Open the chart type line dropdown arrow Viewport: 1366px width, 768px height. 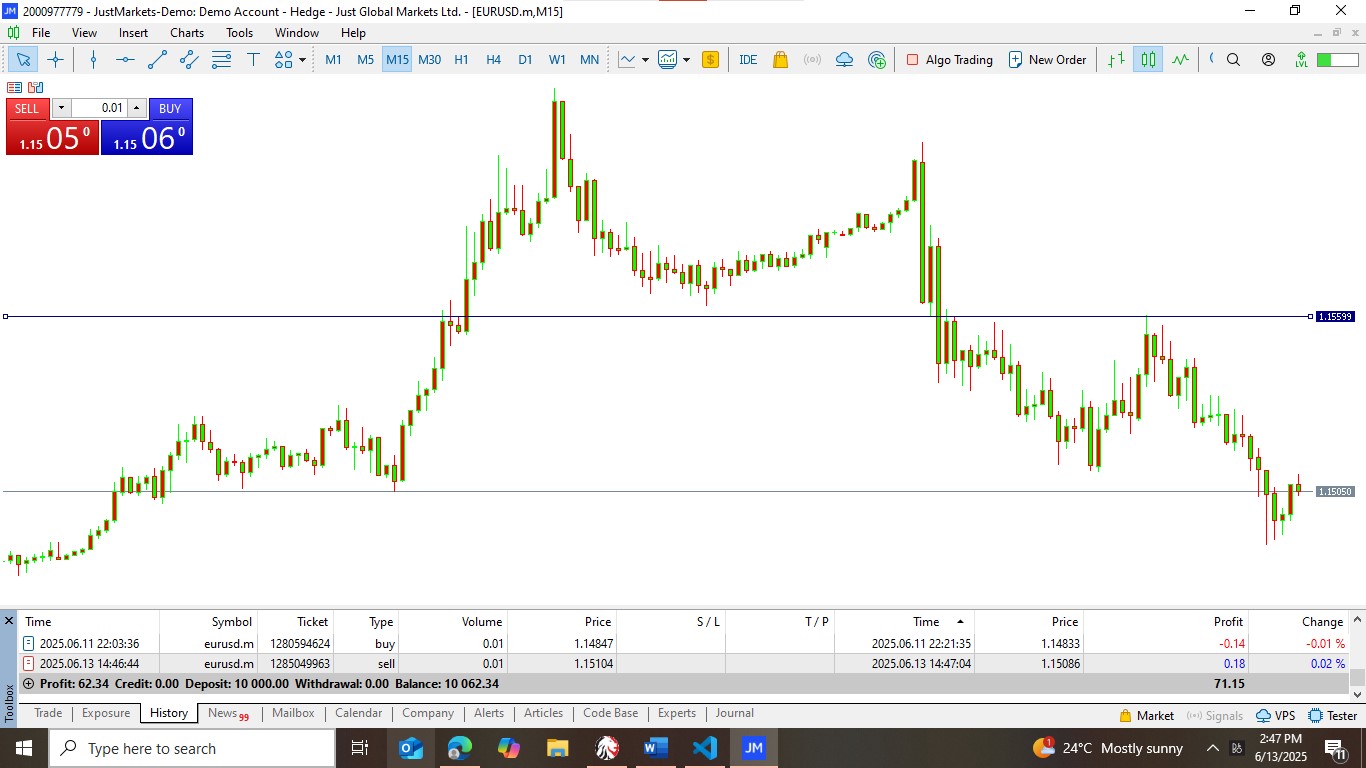[645, 60]
